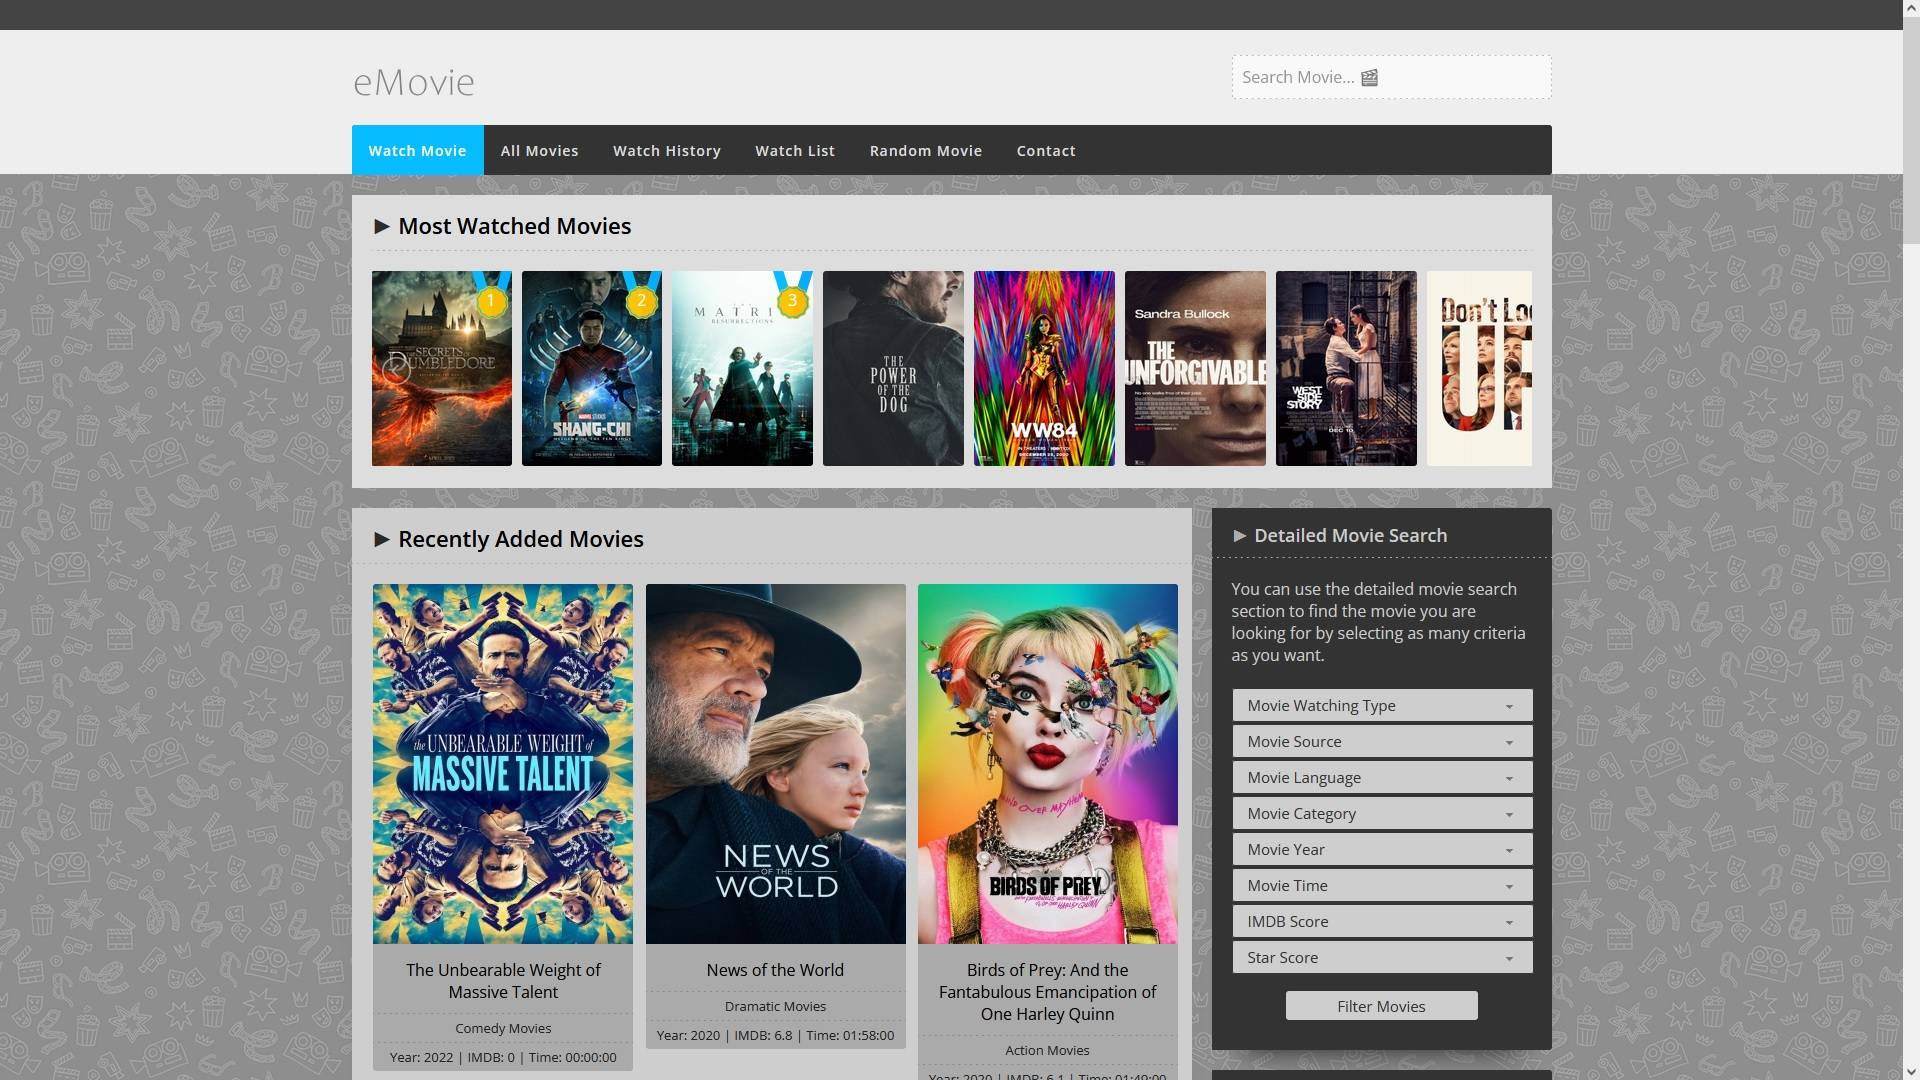Select the Random Movie menu item
1920x1080 pixels.
pyautogui.click(x=925, y=151)
